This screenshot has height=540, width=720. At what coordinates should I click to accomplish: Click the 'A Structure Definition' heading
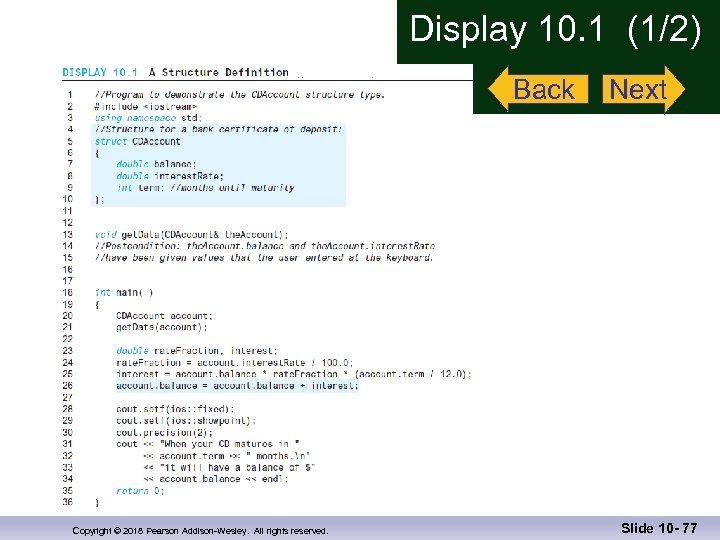219,72
